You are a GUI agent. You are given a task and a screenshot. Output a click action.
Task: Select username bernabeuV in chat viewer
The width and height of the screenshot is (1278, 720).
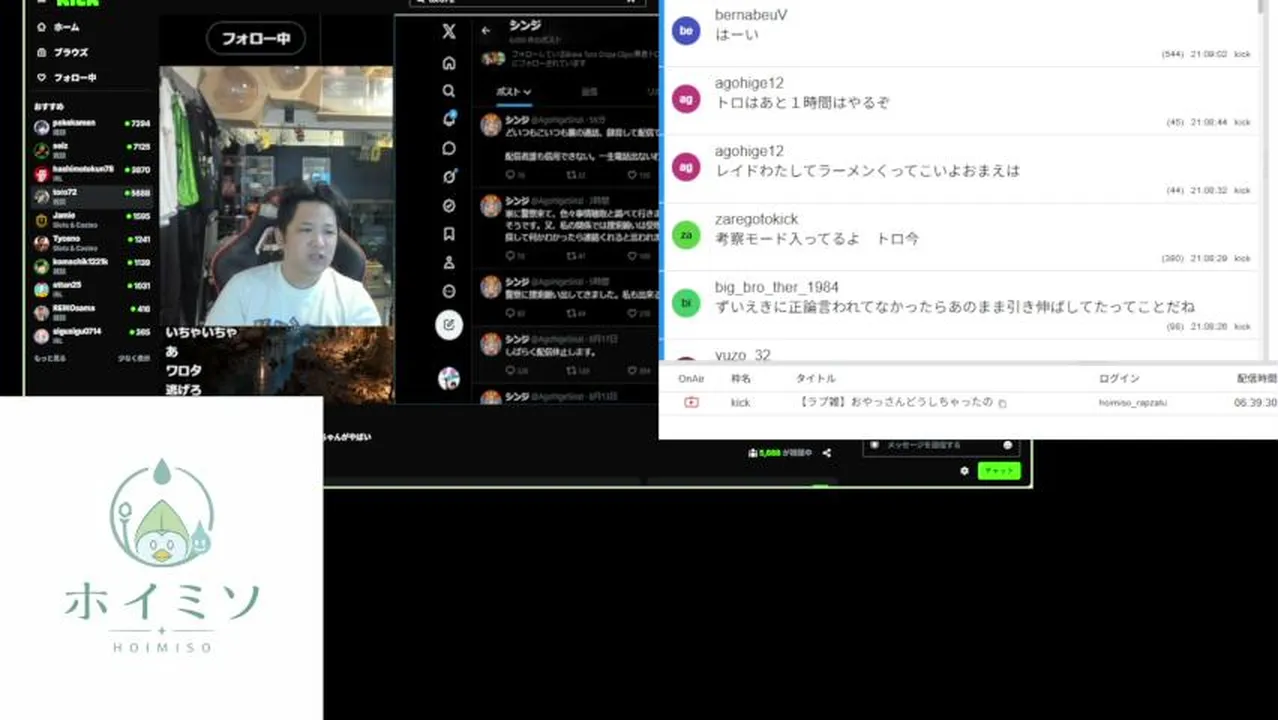click(x=751, y=15)
